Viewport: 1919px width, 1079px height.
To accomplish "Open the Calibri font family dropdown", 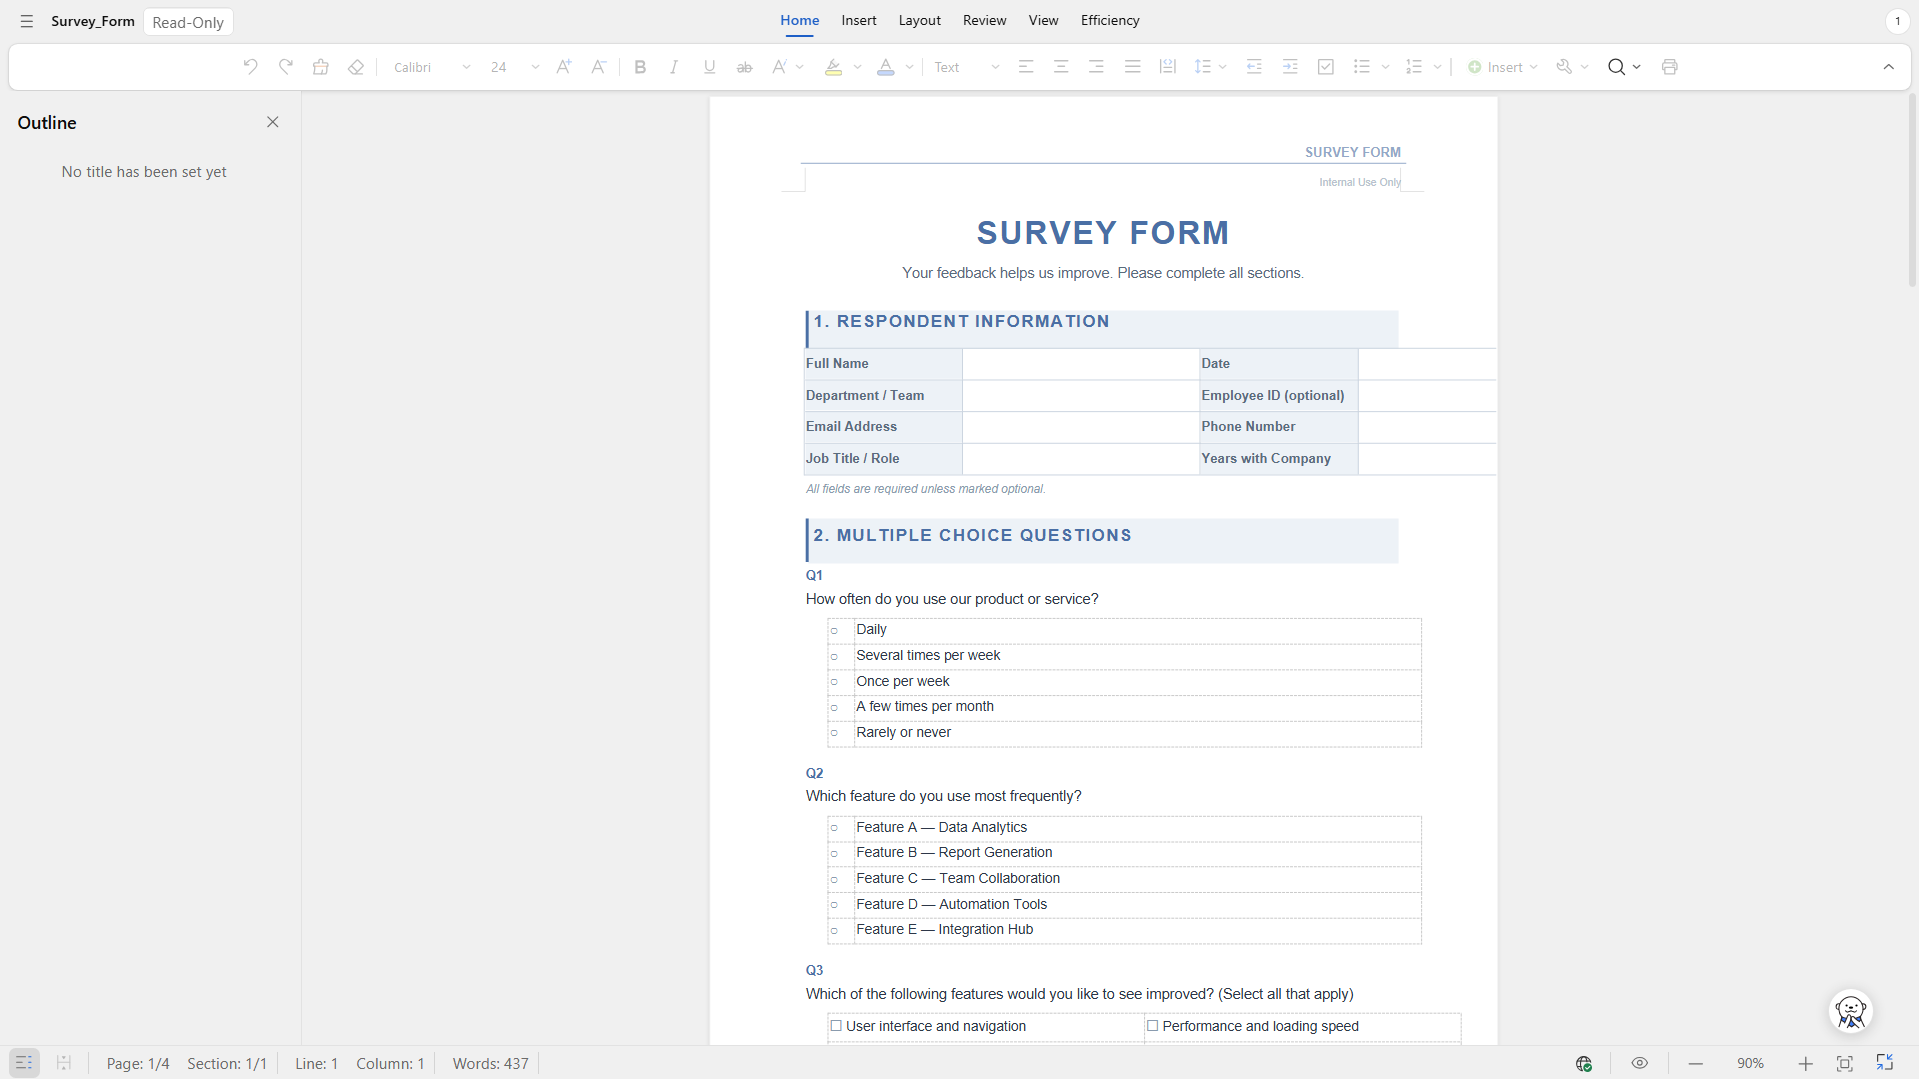I will pyautogui.click(x=432, y=67).
